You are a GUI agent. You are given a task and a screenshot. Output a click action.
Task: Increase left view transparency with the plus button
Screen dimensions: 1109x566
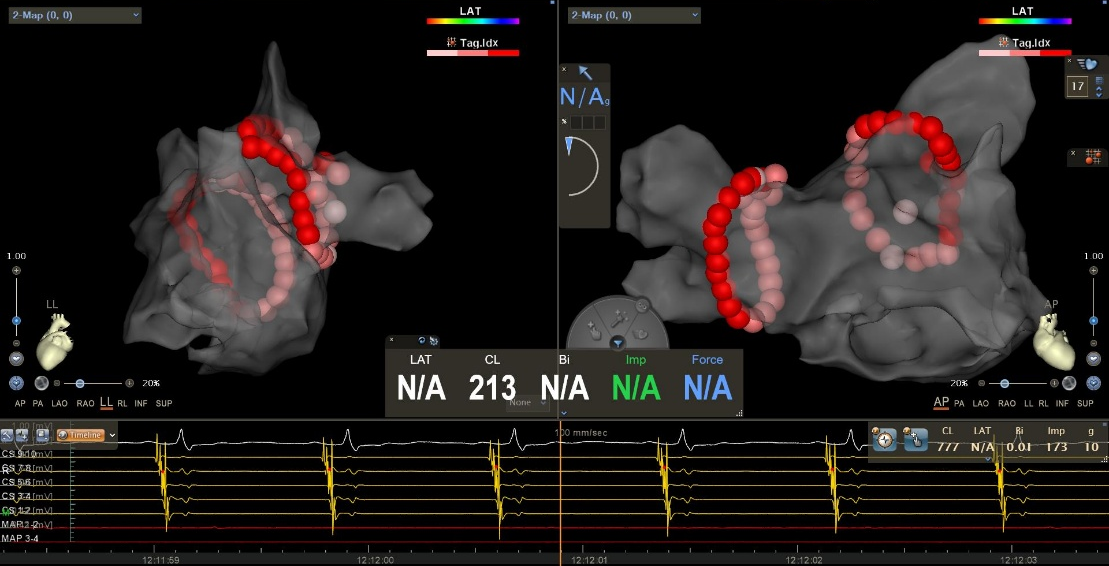tap(129, 383)
